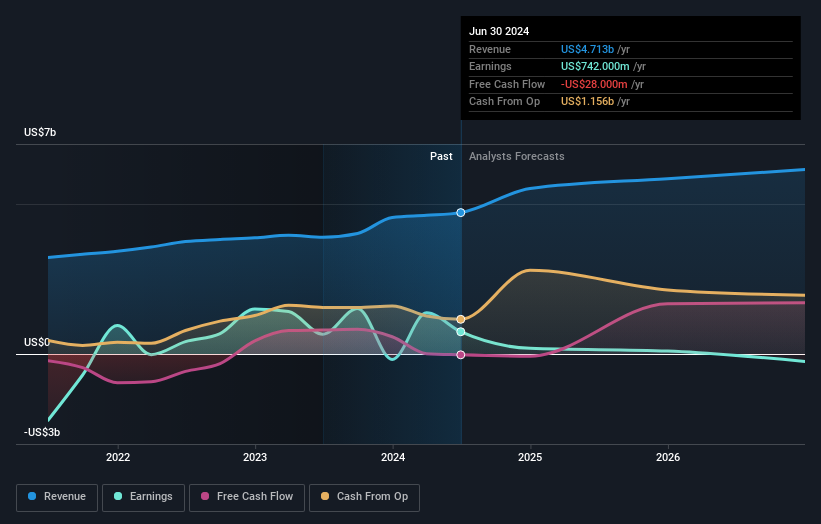Toggle the Cash From Op legend button
821x524 pixels.
click(364, 497)
